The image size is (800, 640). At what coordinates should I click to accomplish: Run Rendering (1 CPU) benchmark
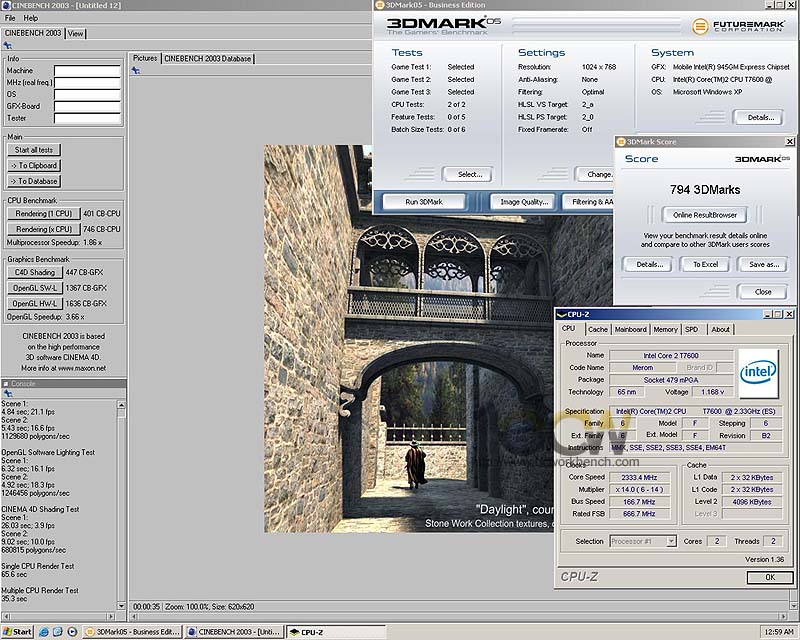click(x=43, y=213)
